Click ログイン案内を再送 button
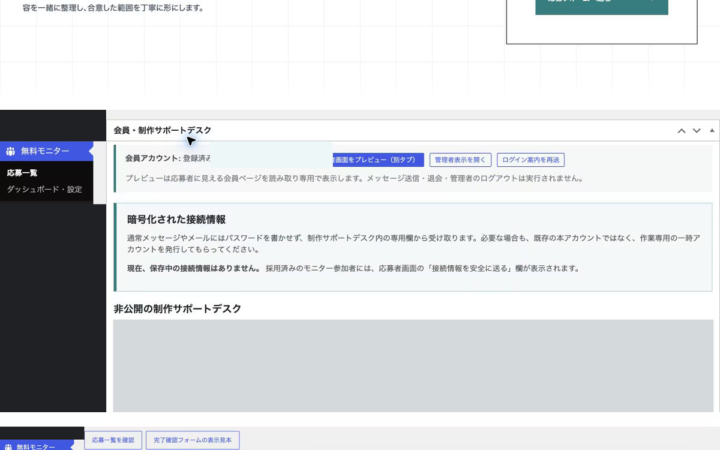720x450 pixels. (x=530, y=160)
